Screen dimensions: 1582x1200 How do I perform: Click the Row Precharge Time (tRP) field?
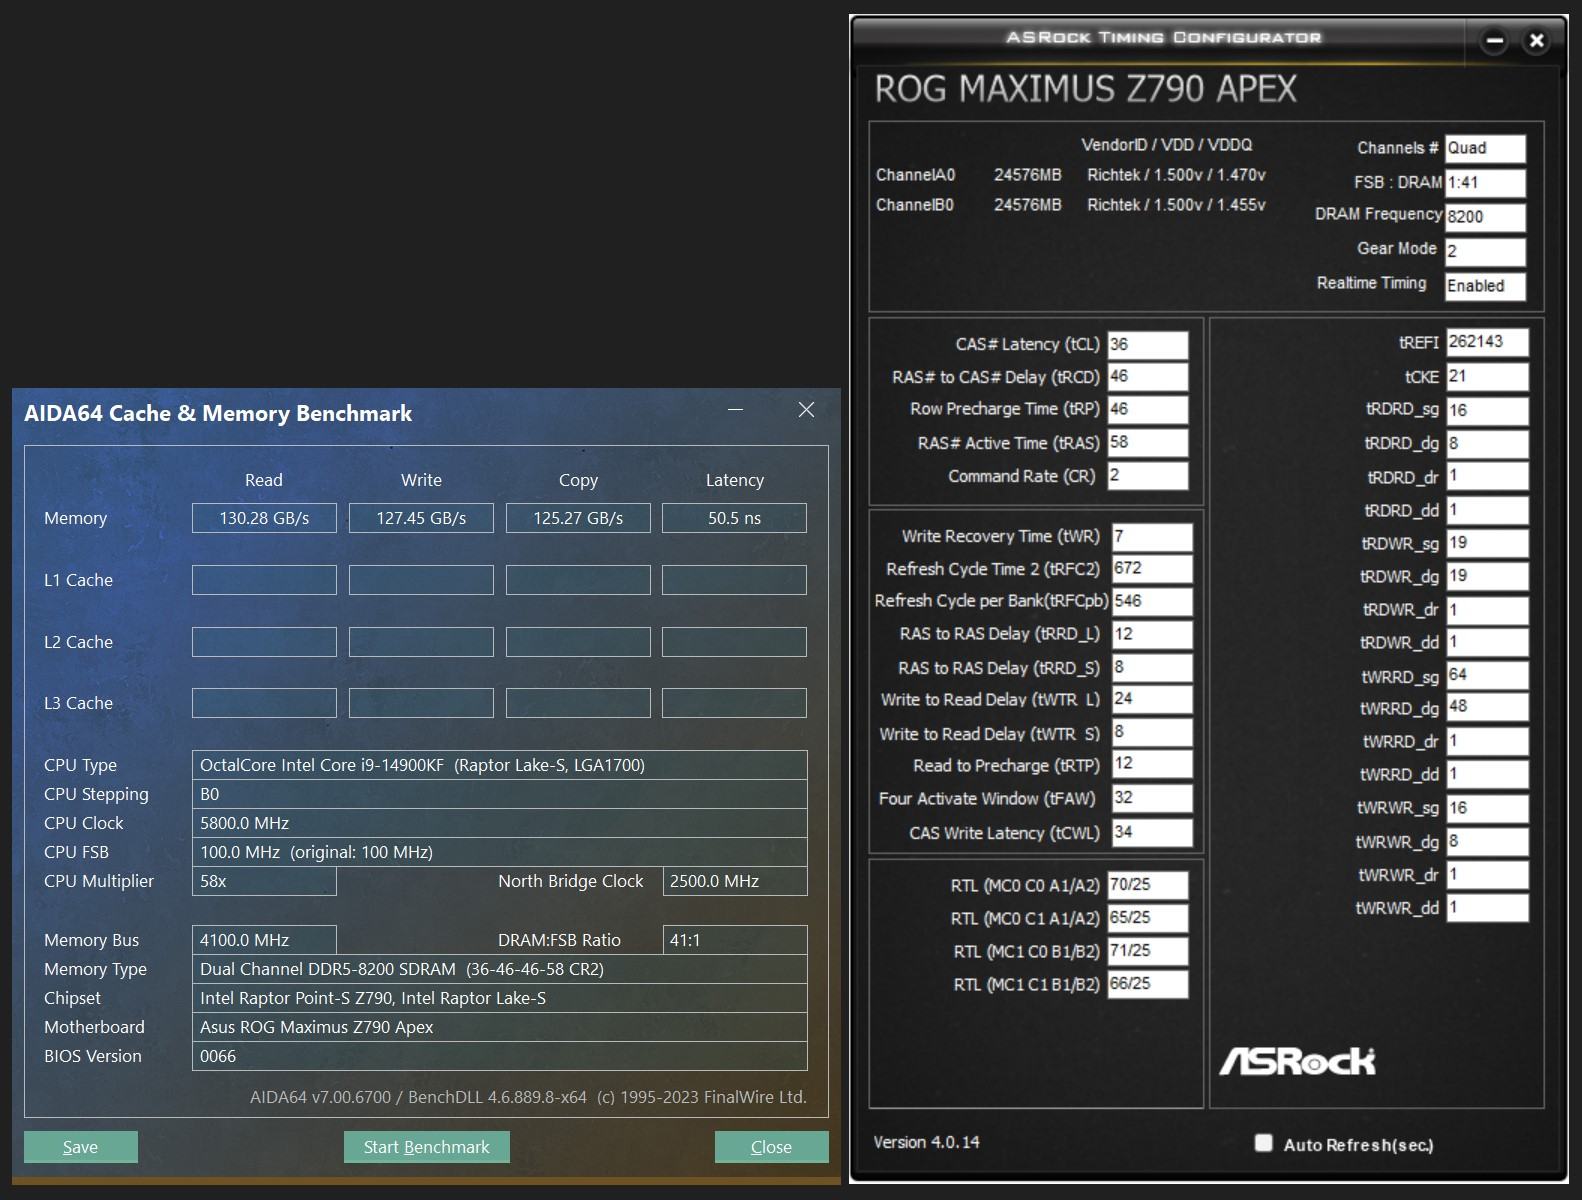(x=1148, y=410)
